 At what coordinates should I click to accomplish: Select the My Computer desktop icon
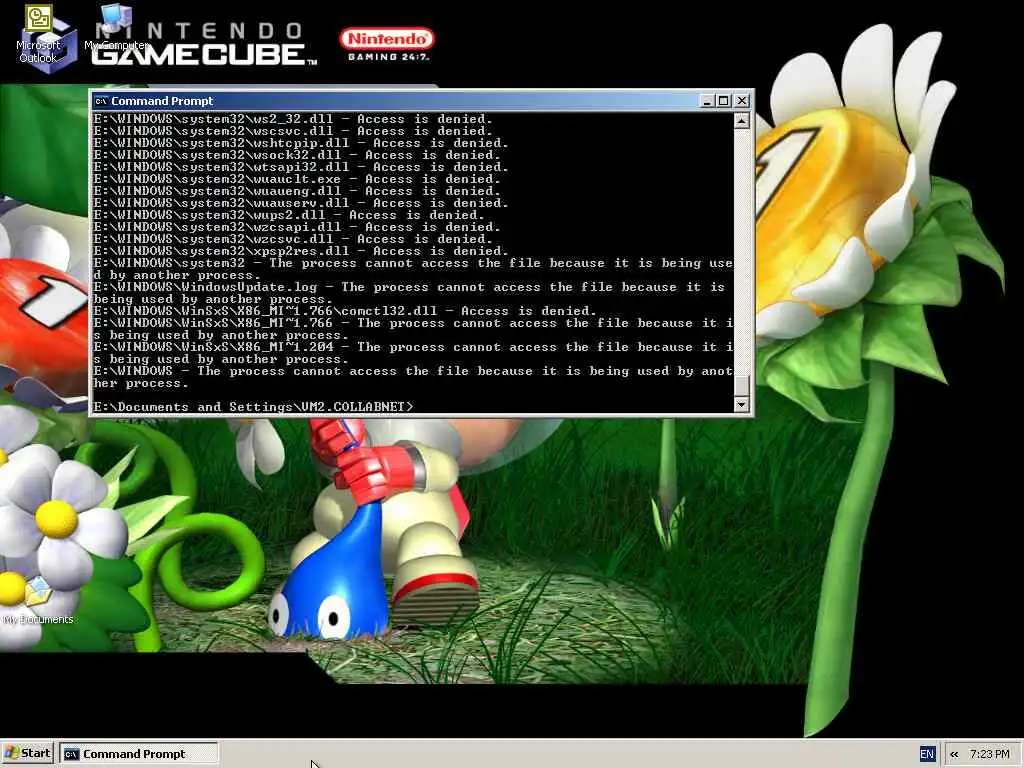point(116,27)
